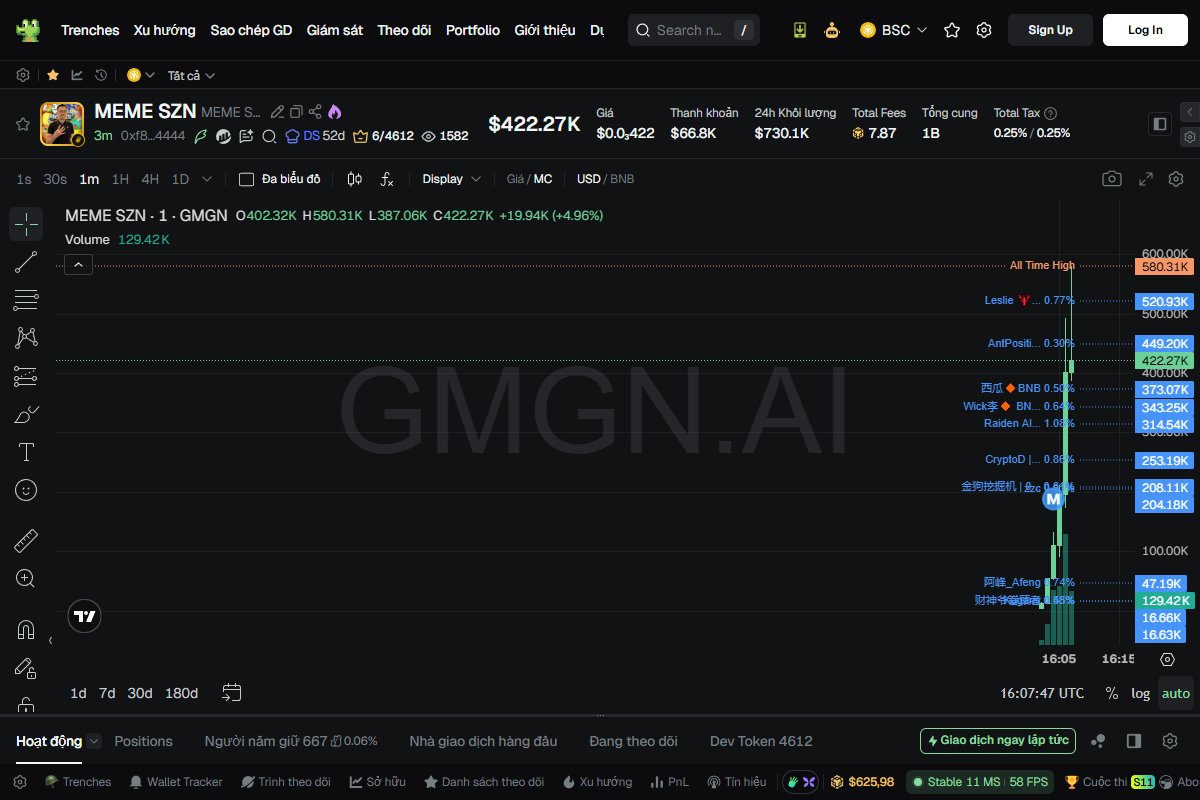Click the M marker on the chart

click(x=1053, y=498)
